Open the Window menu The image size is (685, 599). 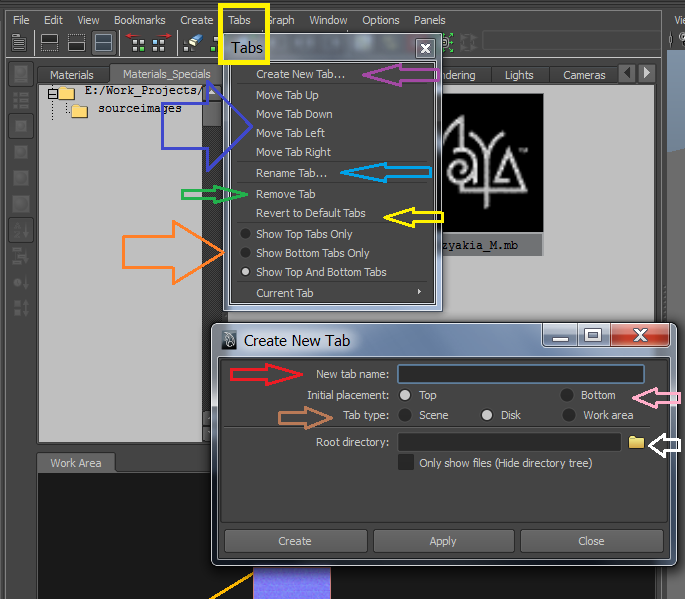[x=329, y=20]
